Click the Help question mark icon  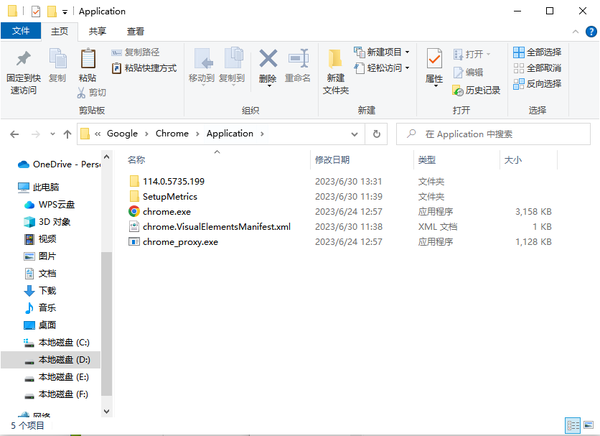coord(591,31)
